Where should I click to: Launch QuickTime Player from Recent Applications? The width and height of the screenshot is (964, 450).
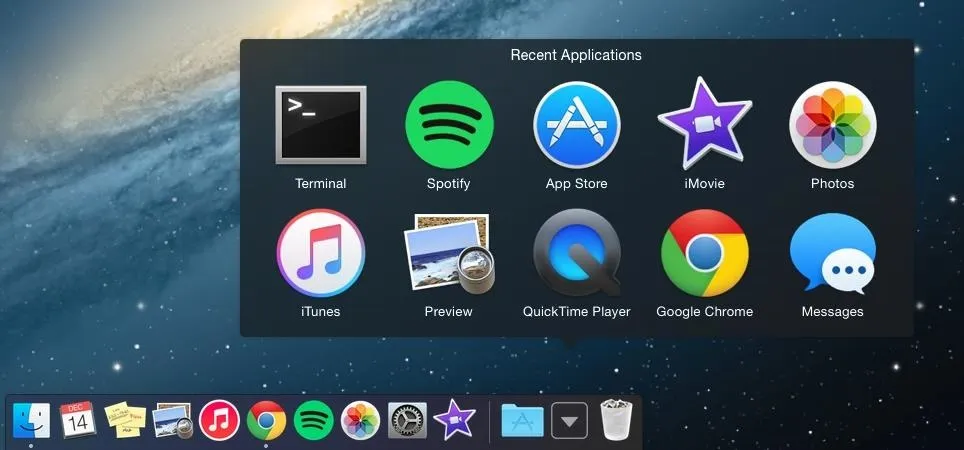[x=577, y=253]
